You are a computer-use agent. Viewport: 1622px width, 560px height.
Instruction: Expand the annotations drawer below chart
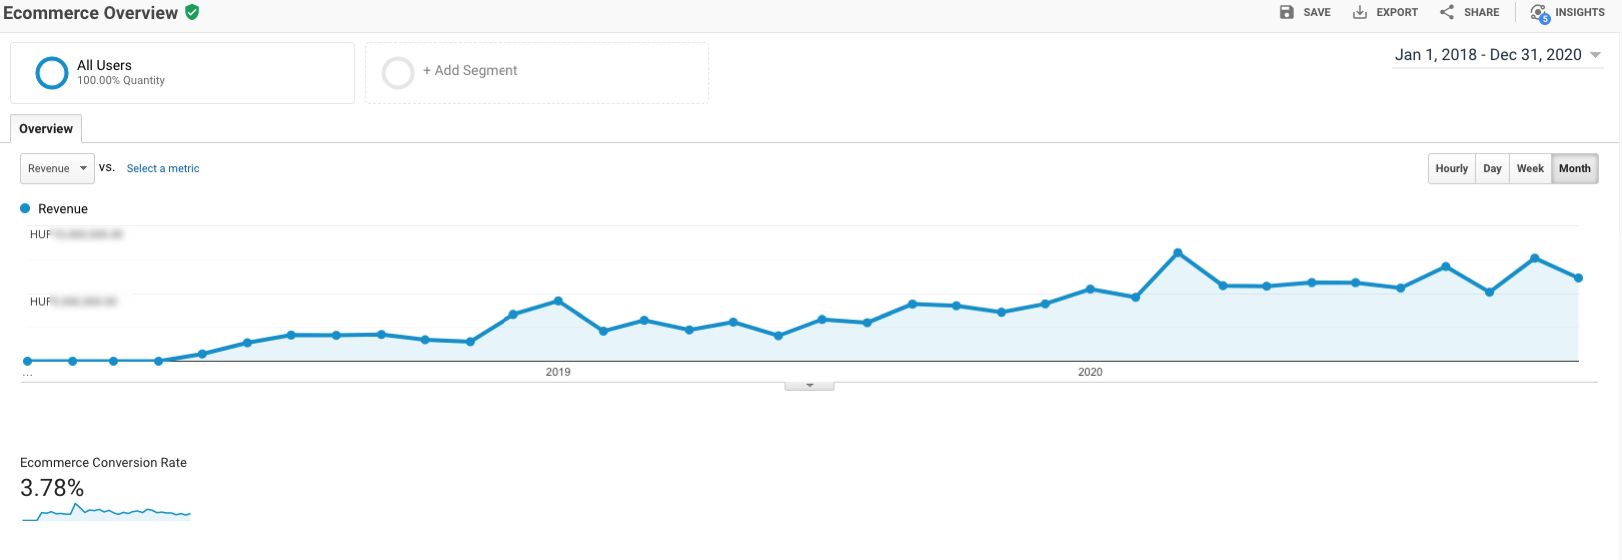(x=809, y=386)
